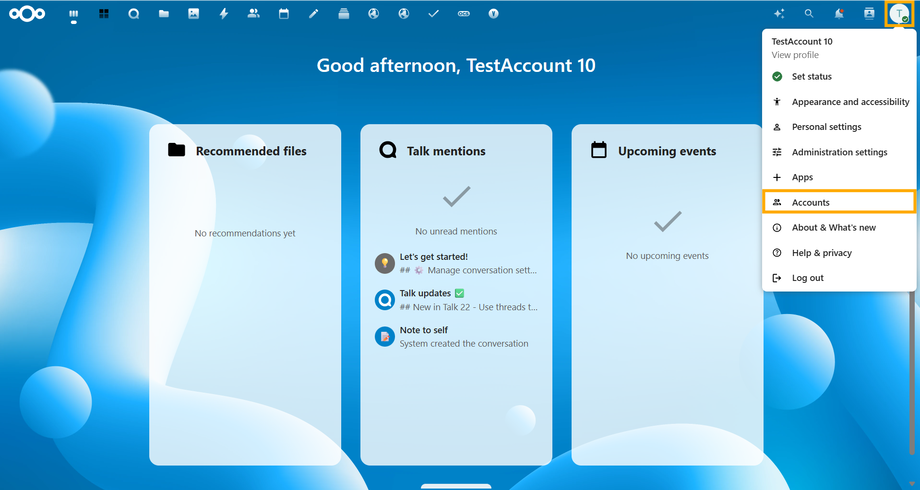Open the Activity lightning bolt icon
Screen dimensions: 920x490
224,13
